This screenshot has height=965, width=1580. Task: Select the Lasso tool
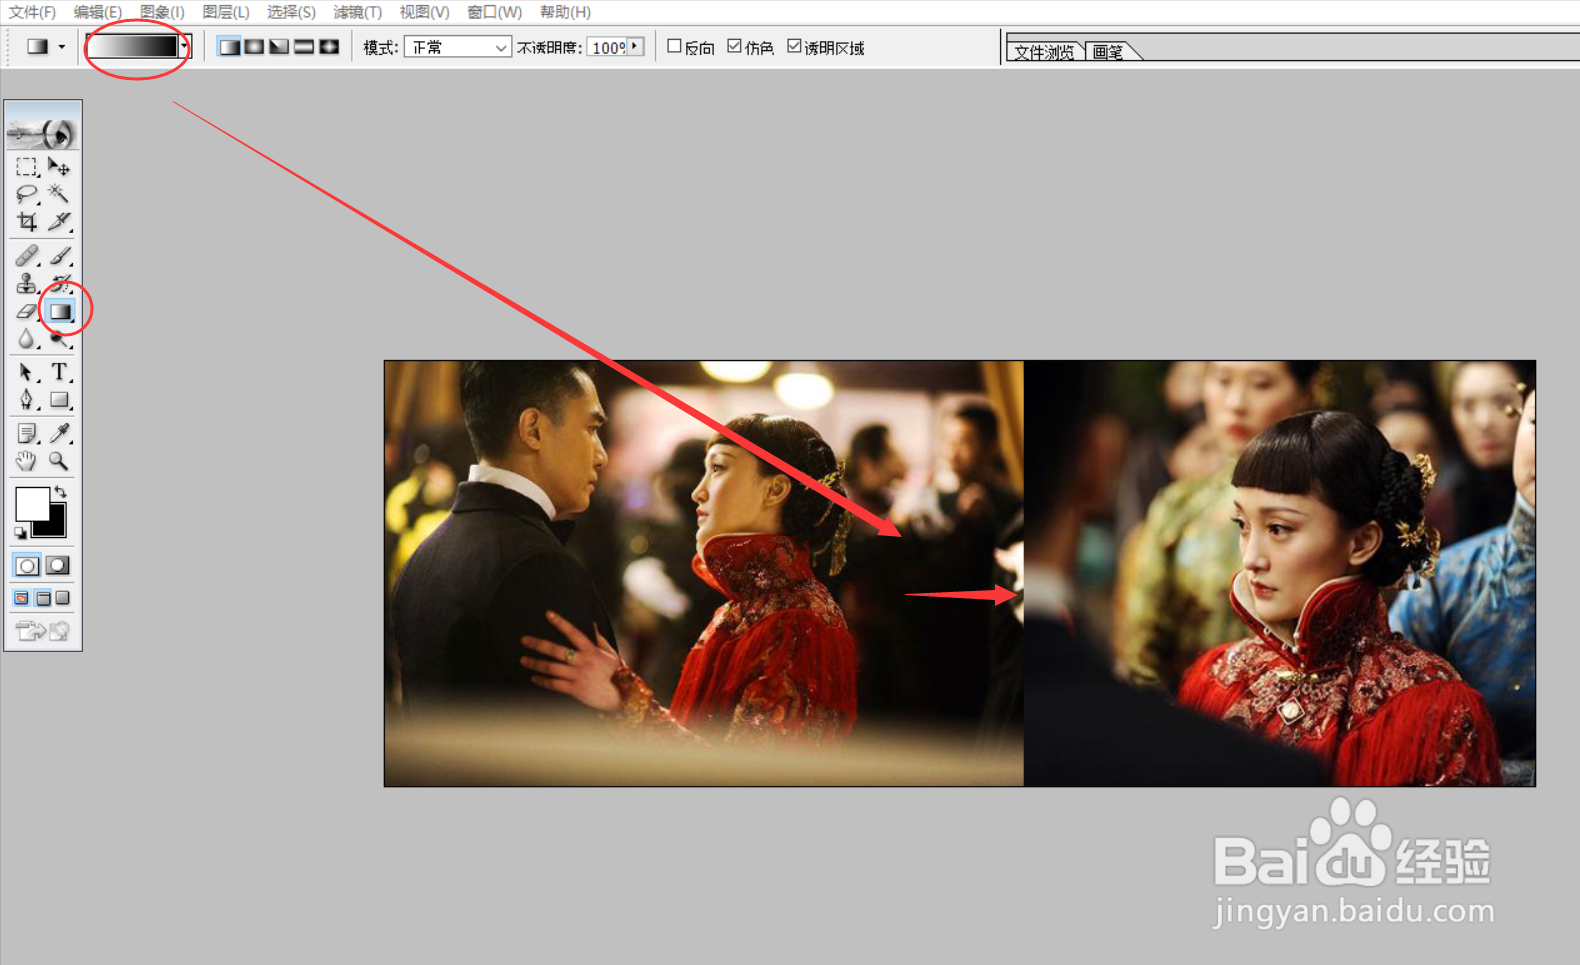click(x=27, y=194)
